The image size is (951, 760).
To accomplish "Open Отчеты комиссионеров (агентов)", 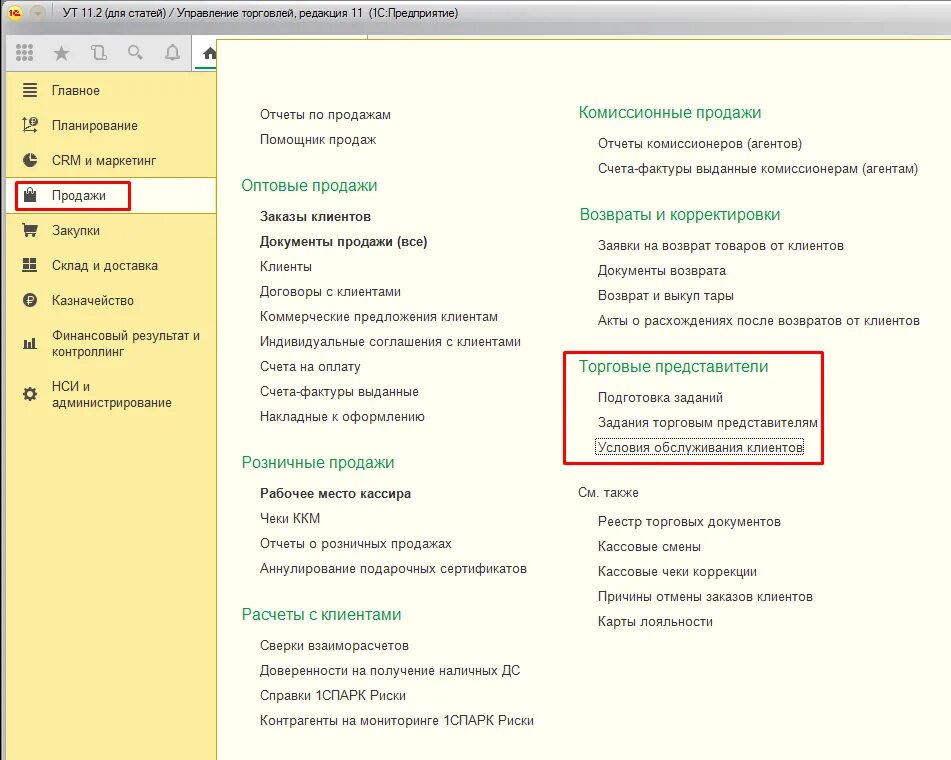I will pyautogui.click(x=700, y=144).
